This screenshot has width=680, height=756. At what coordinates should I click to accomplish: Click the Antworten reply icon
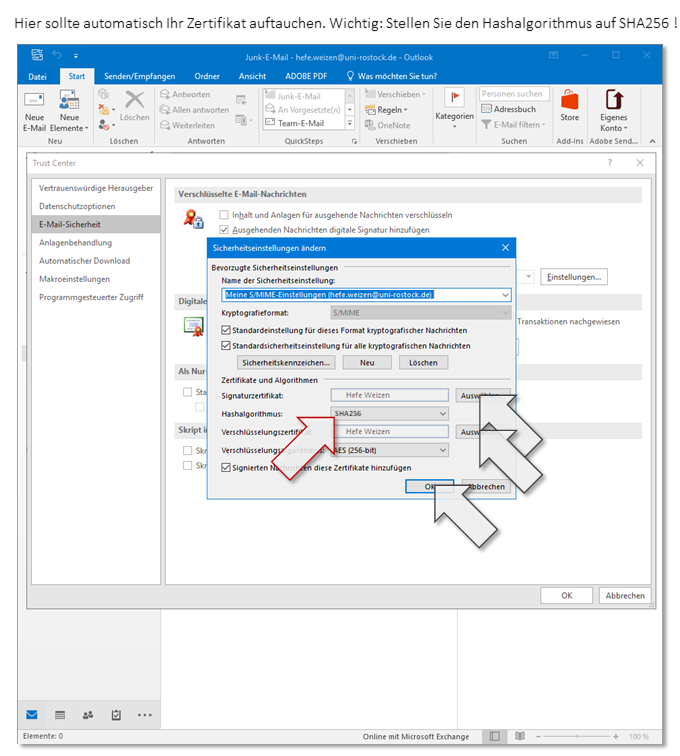click(165, 94)
